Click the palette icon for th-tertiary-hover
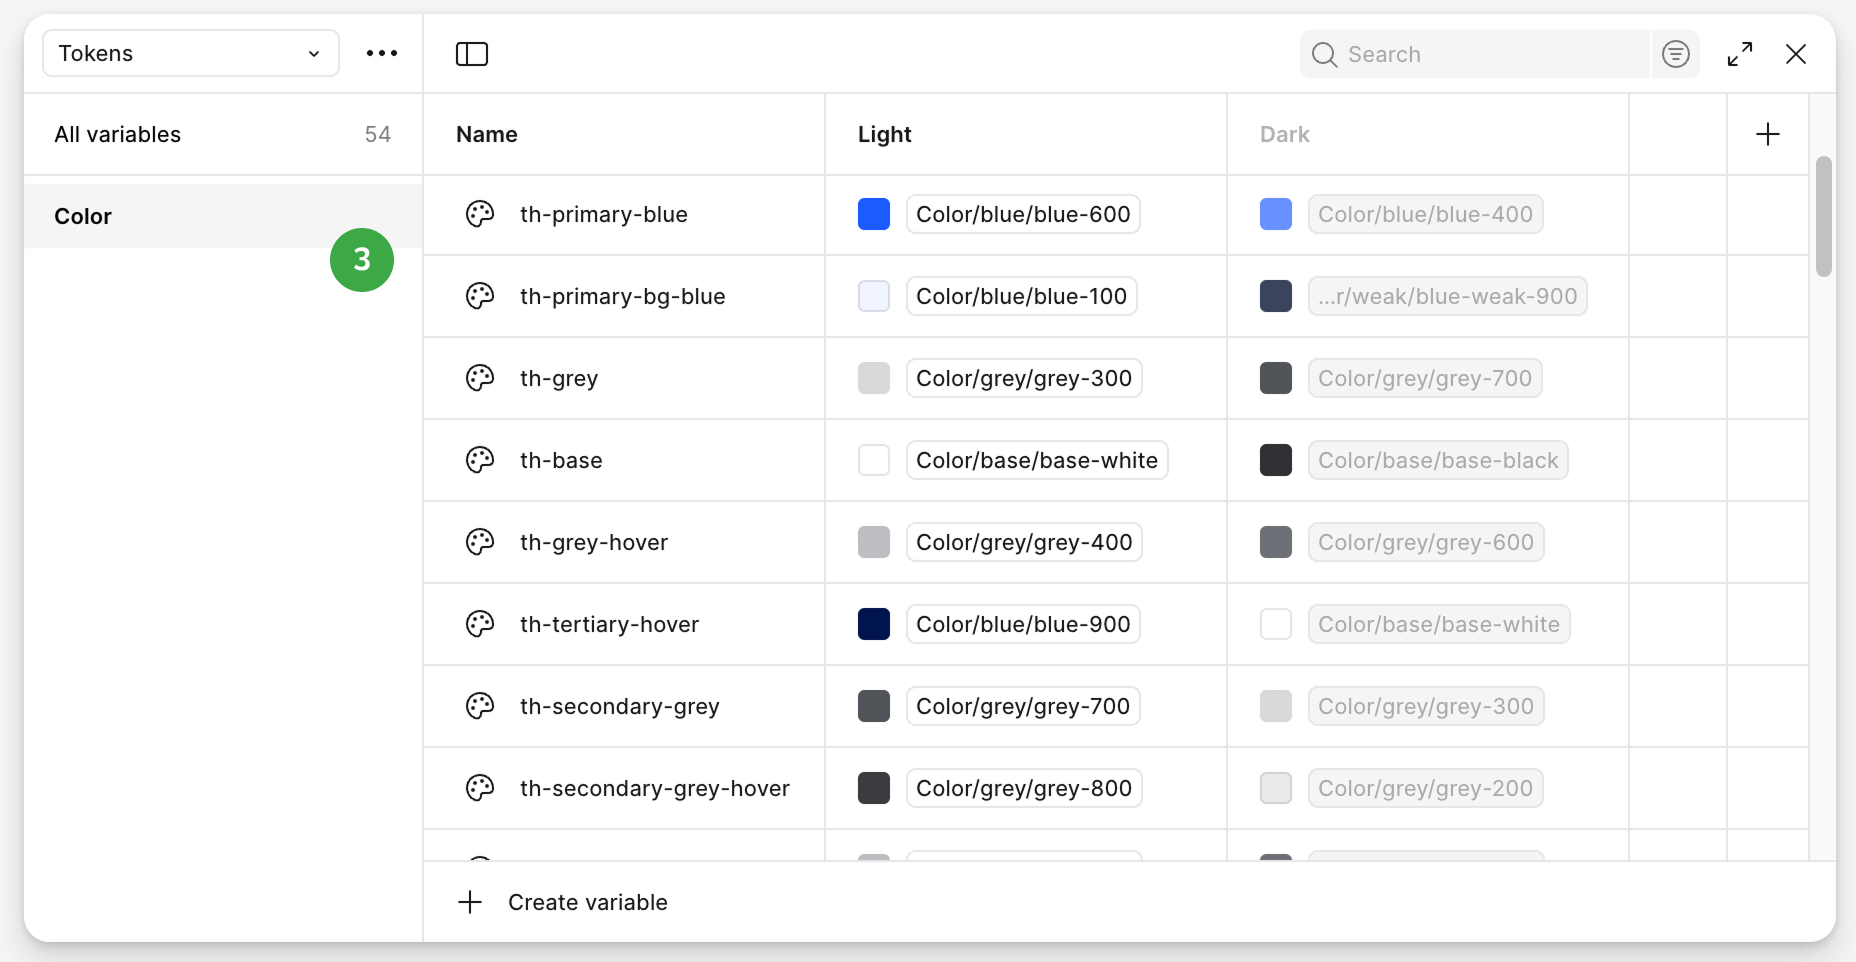1856x962 pixels. pos(480,624)
